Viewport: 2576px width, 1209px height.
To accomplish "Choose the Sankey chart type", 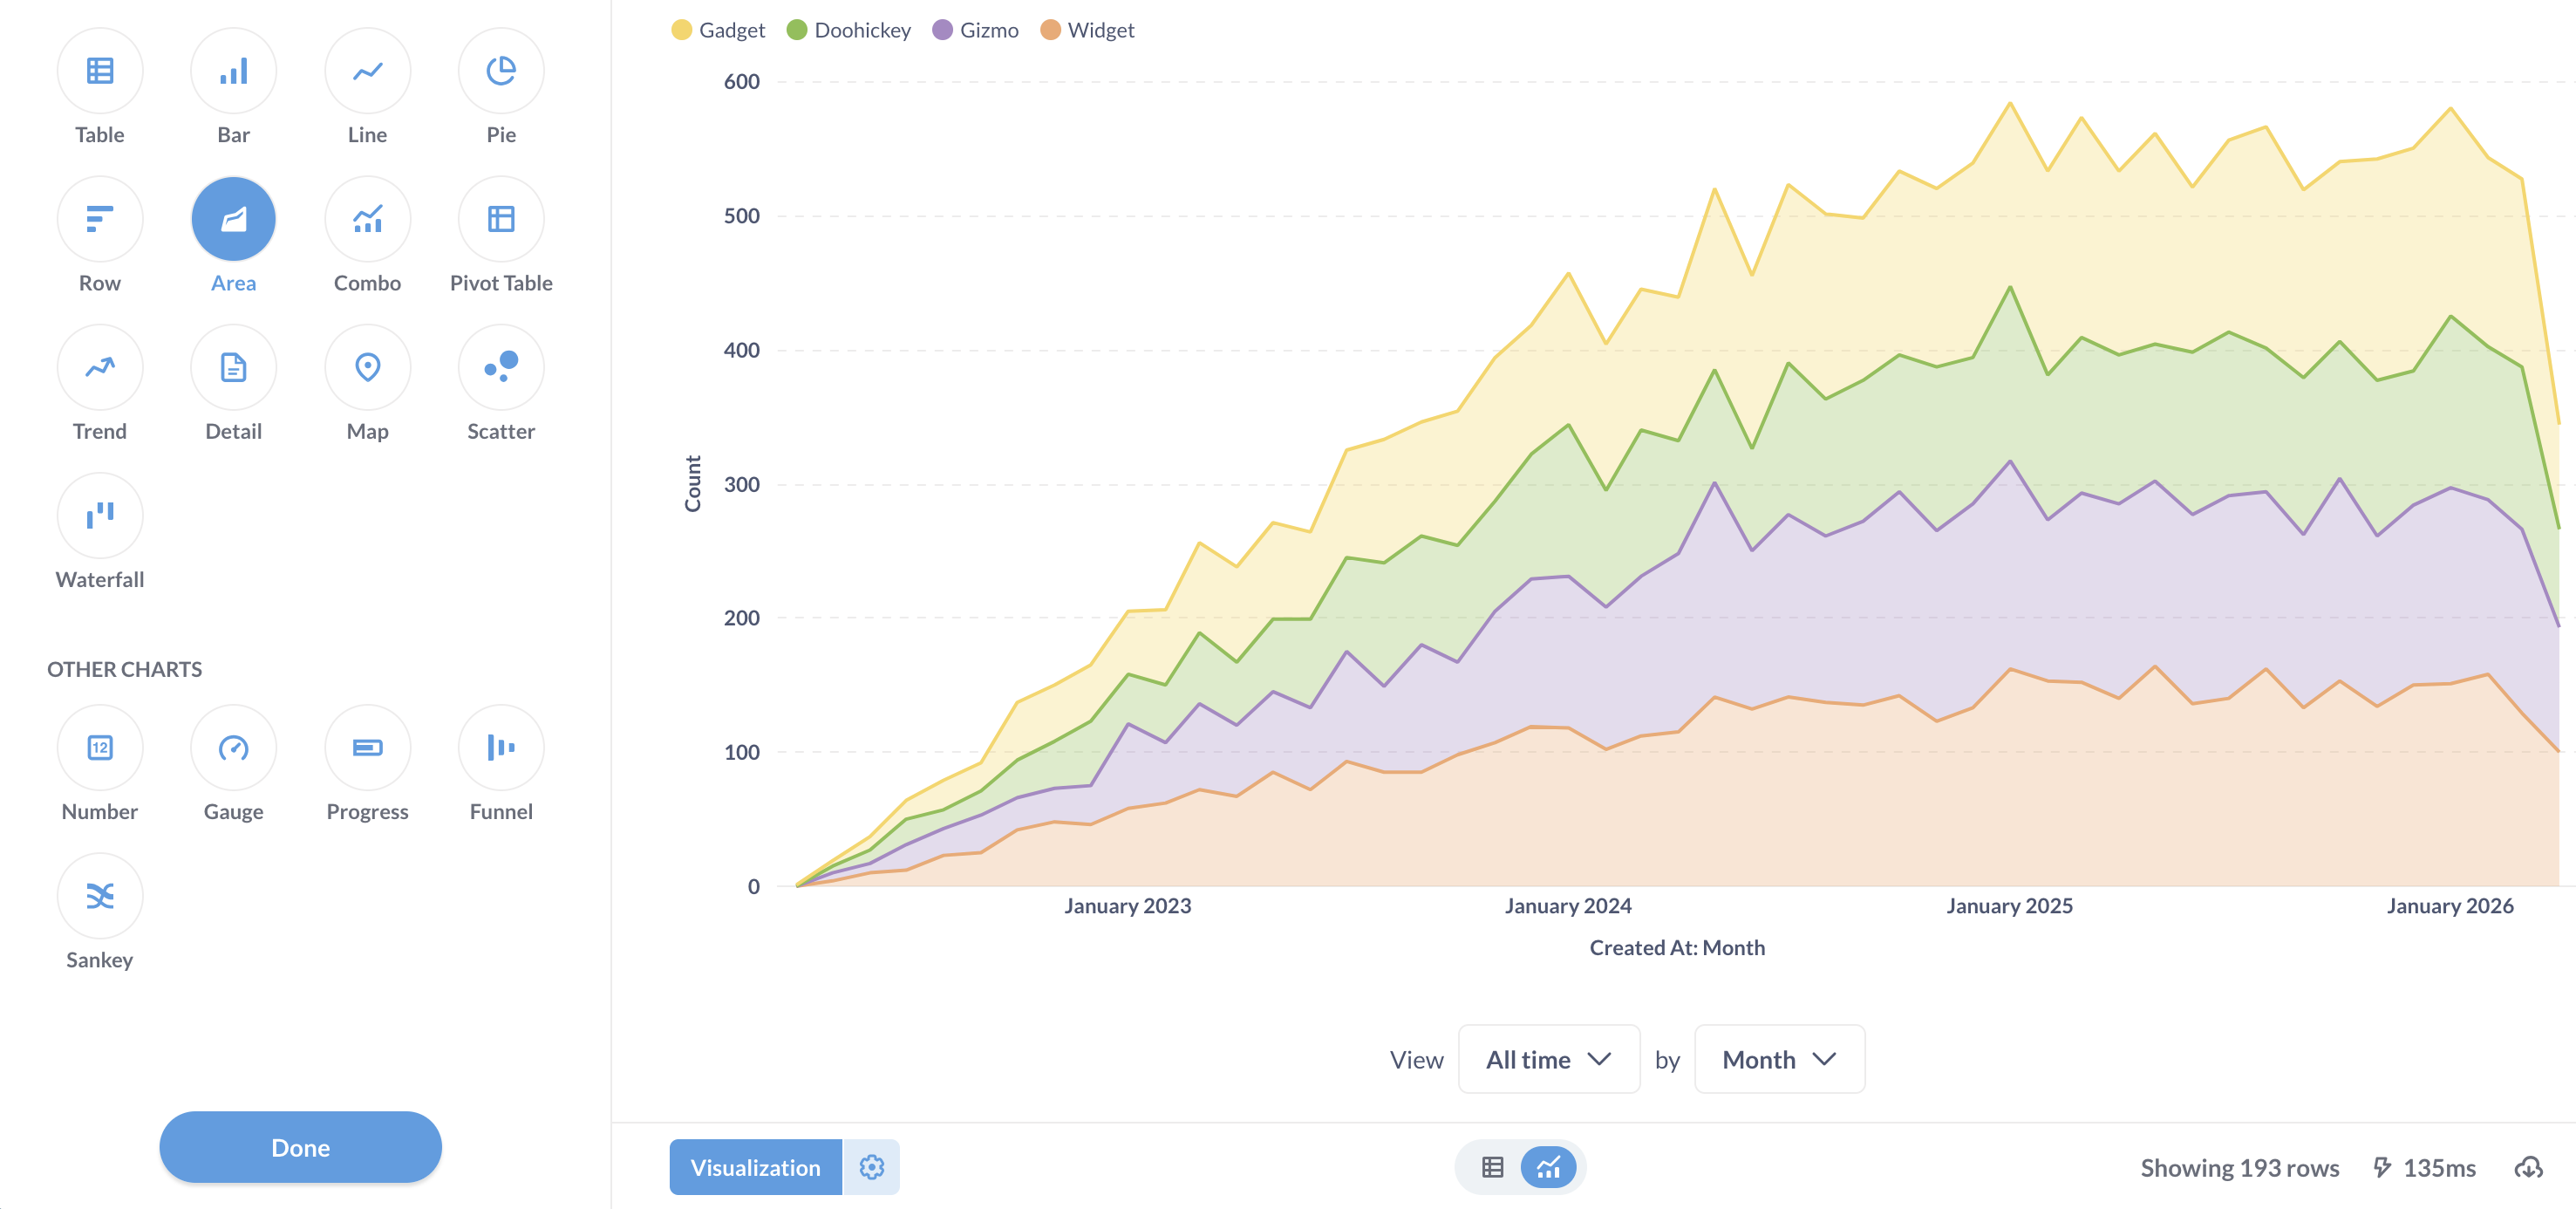I will coord(99,895).
